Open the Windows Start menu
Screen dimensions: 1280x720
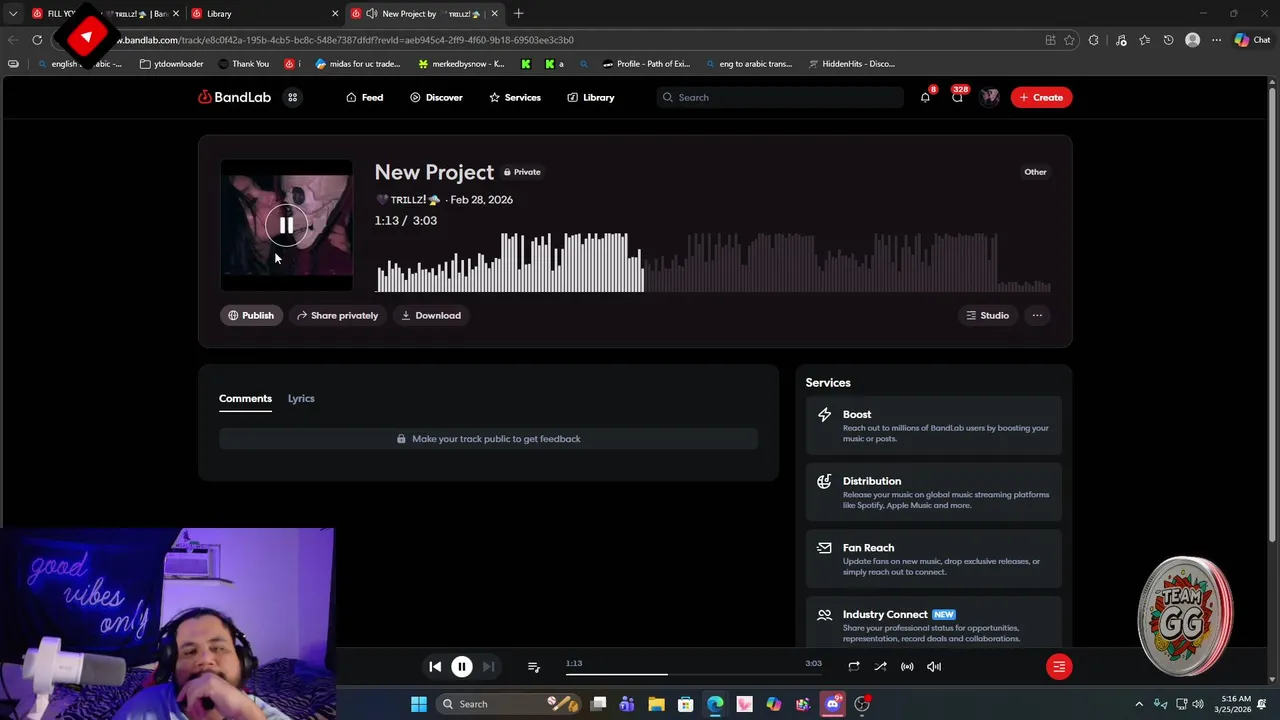(x=419, y=704)
